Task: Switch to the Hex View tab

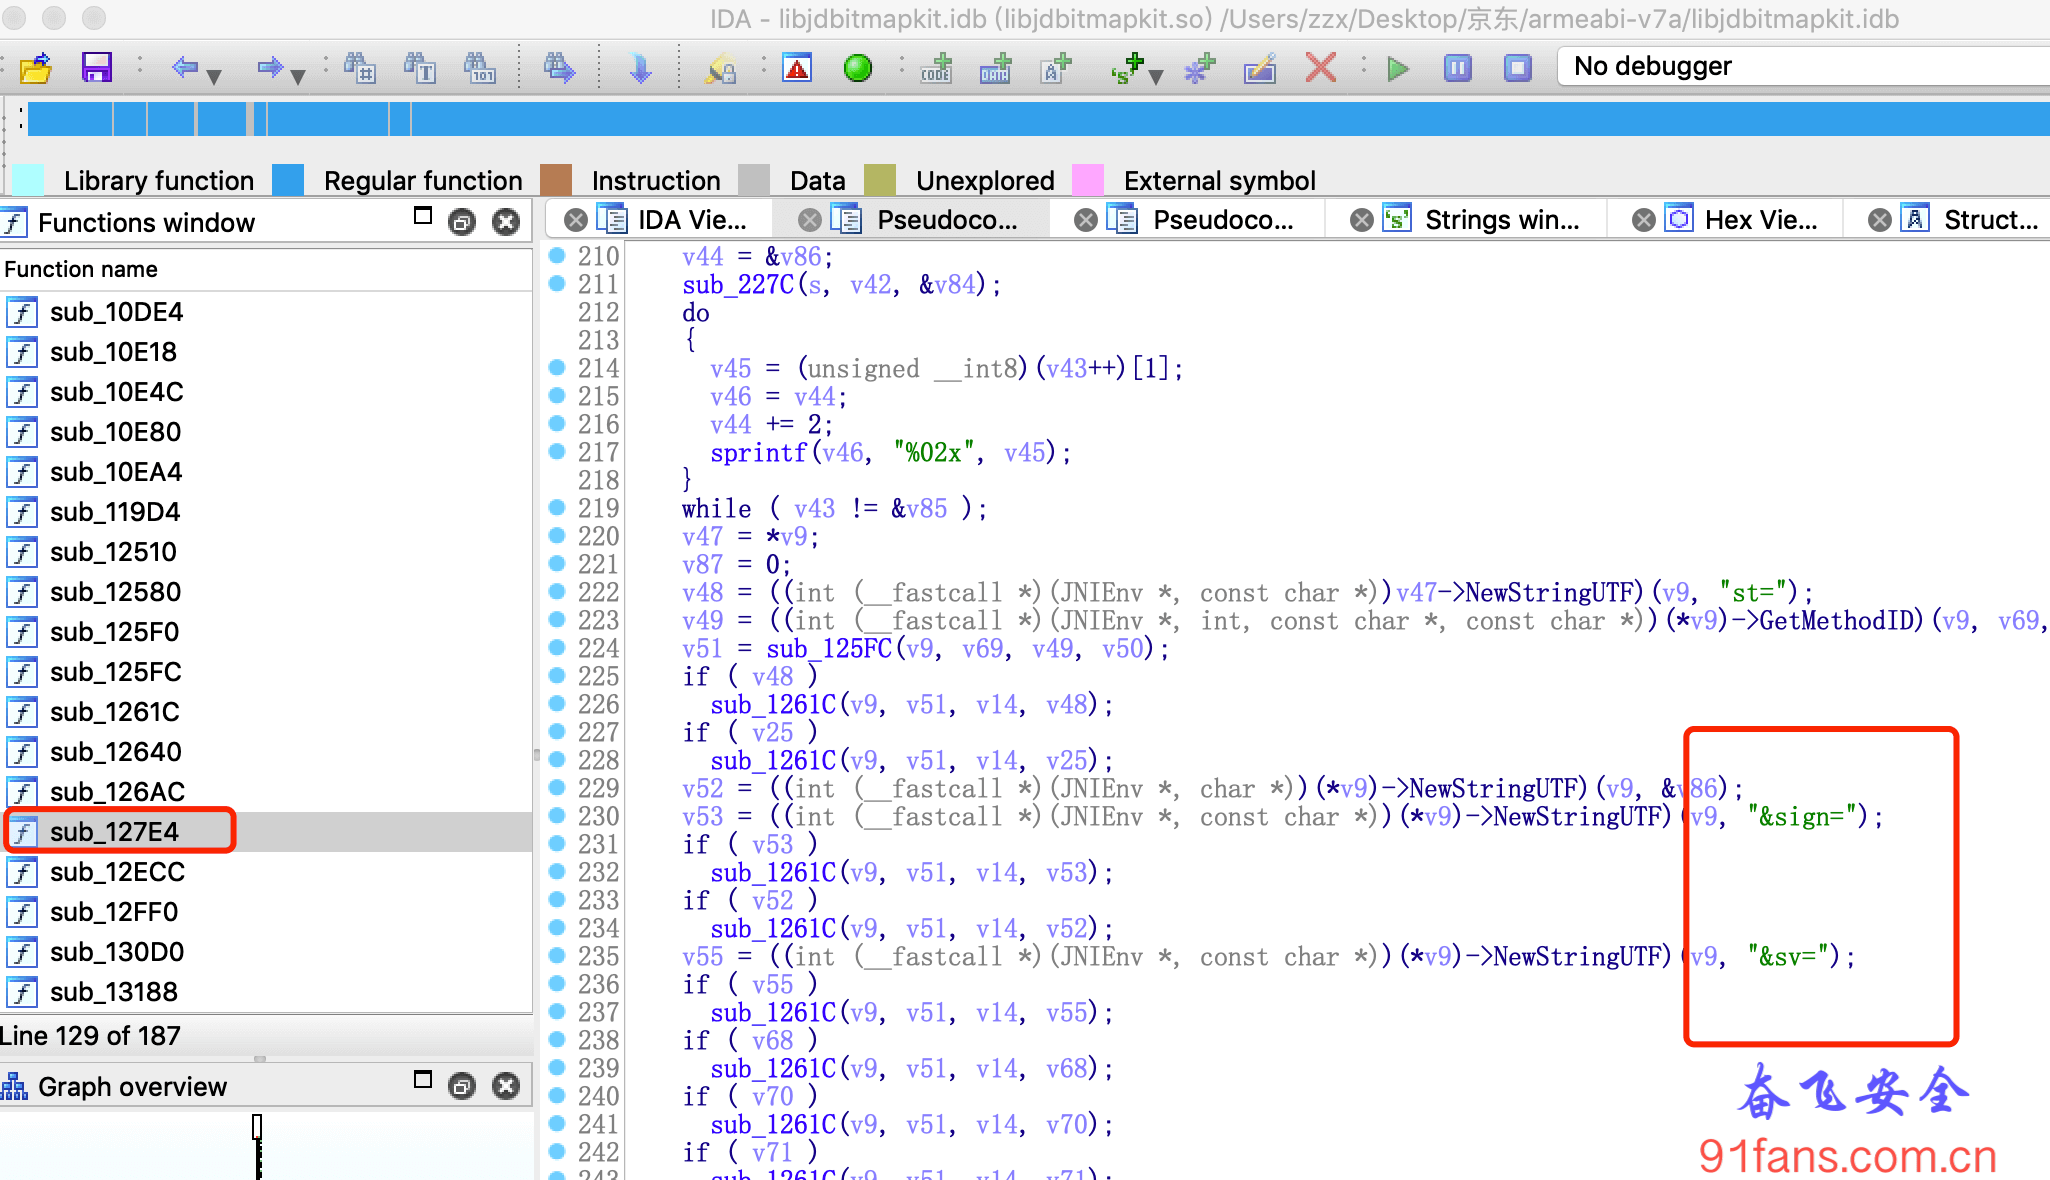Action: [1764, 218]
